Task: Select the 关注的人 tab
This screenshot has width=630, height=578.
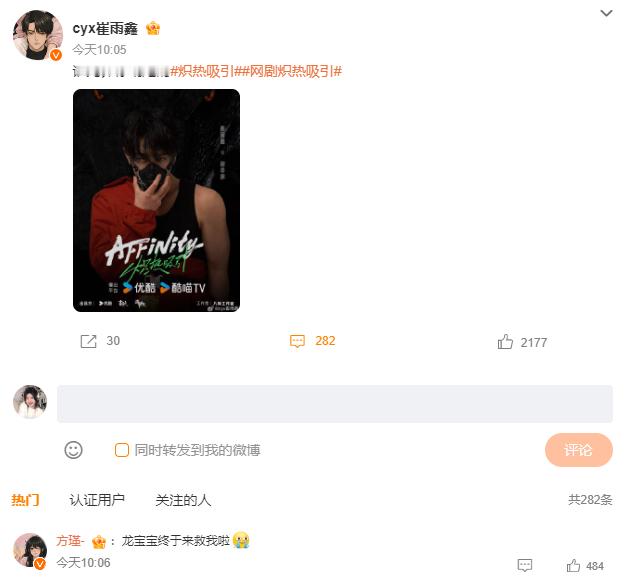Action: (183, 500)
